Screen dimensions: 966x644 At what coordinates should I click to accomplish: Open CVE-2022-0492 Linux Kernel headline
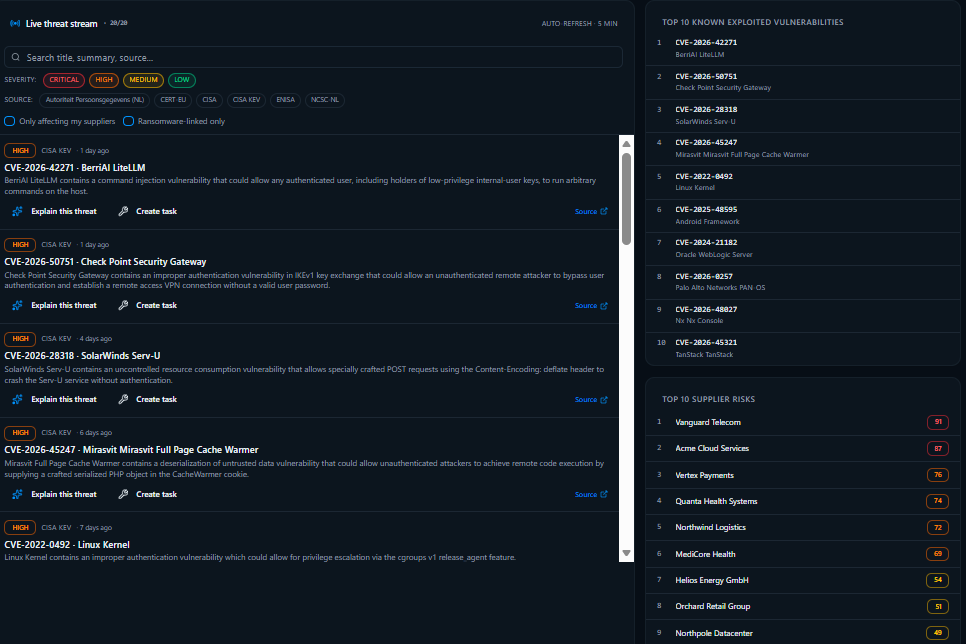(x=67, y=545)
